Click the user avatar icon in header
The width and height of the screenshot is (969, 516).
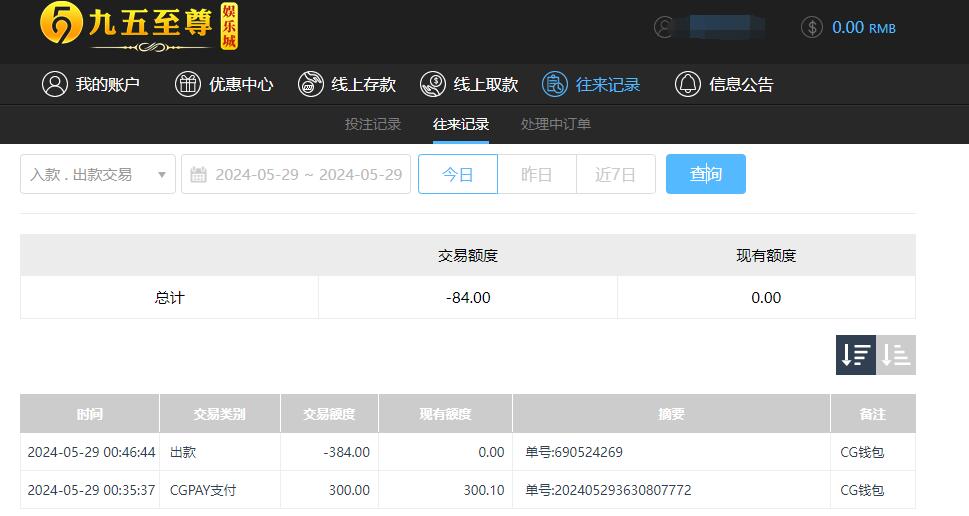664,27
